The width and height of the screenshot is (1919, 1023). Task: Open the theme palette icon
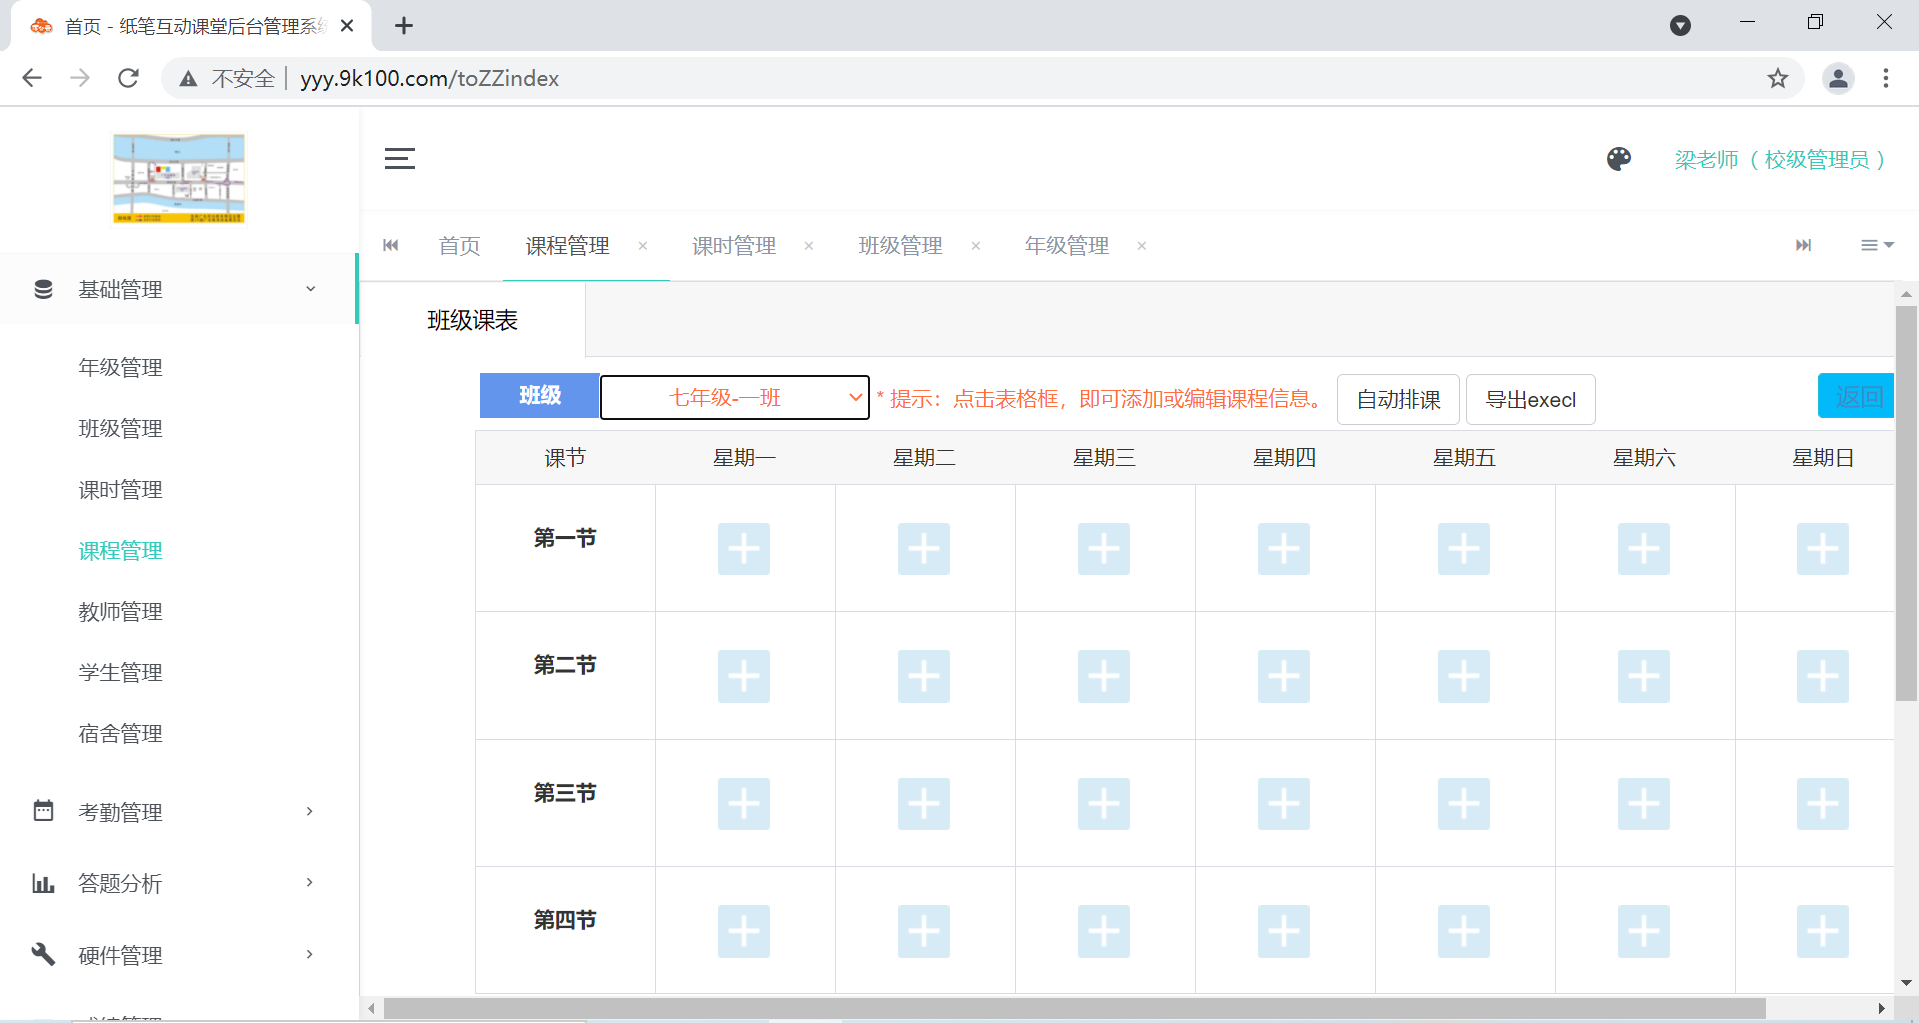[1619, 159]
